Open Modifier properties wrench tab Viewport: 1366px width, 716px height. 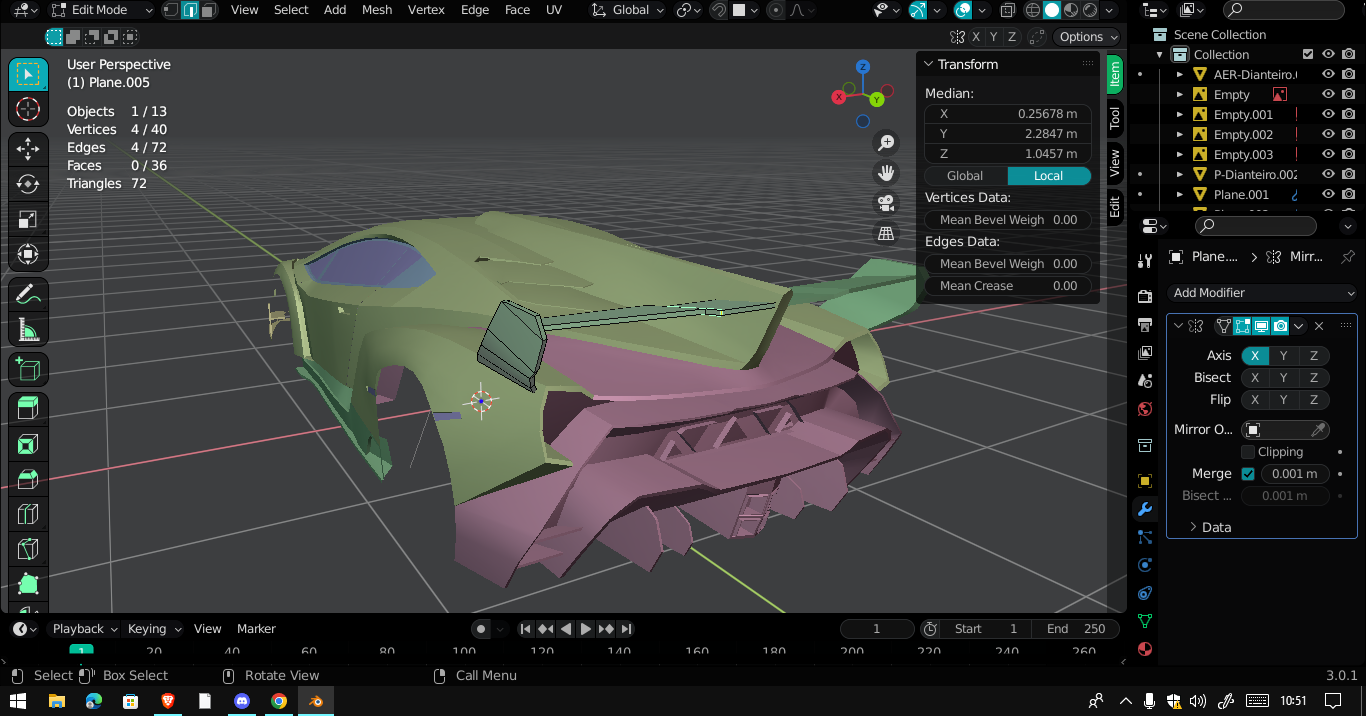coord(1146,509)
